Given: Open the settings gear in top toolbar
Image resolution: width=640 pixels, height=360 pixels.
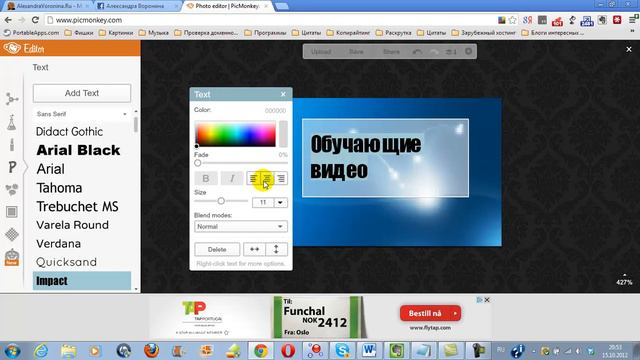Looking at the screenshot, I should (468, 51).
